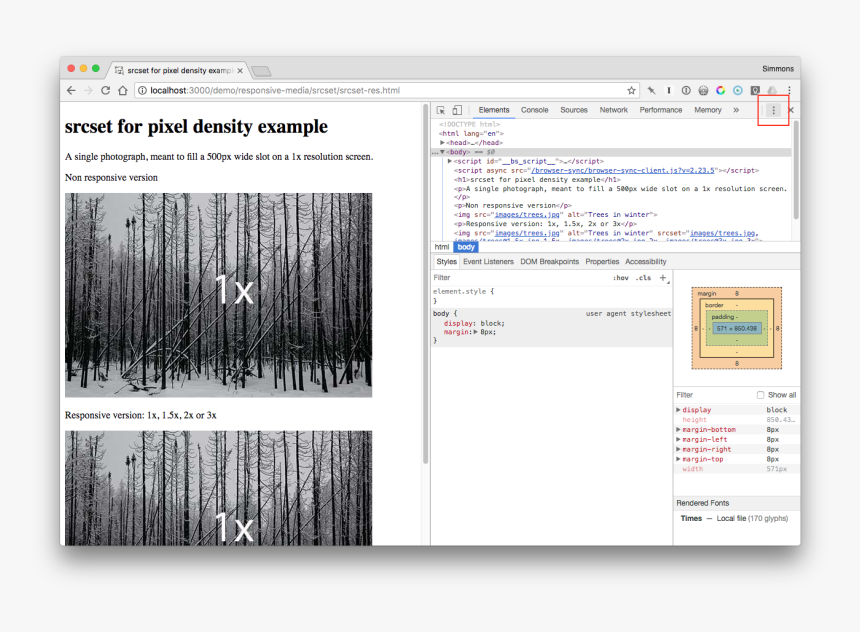Toggle .cls element classes button
Viewport: 860px width, 632px height.
[643, 278]
